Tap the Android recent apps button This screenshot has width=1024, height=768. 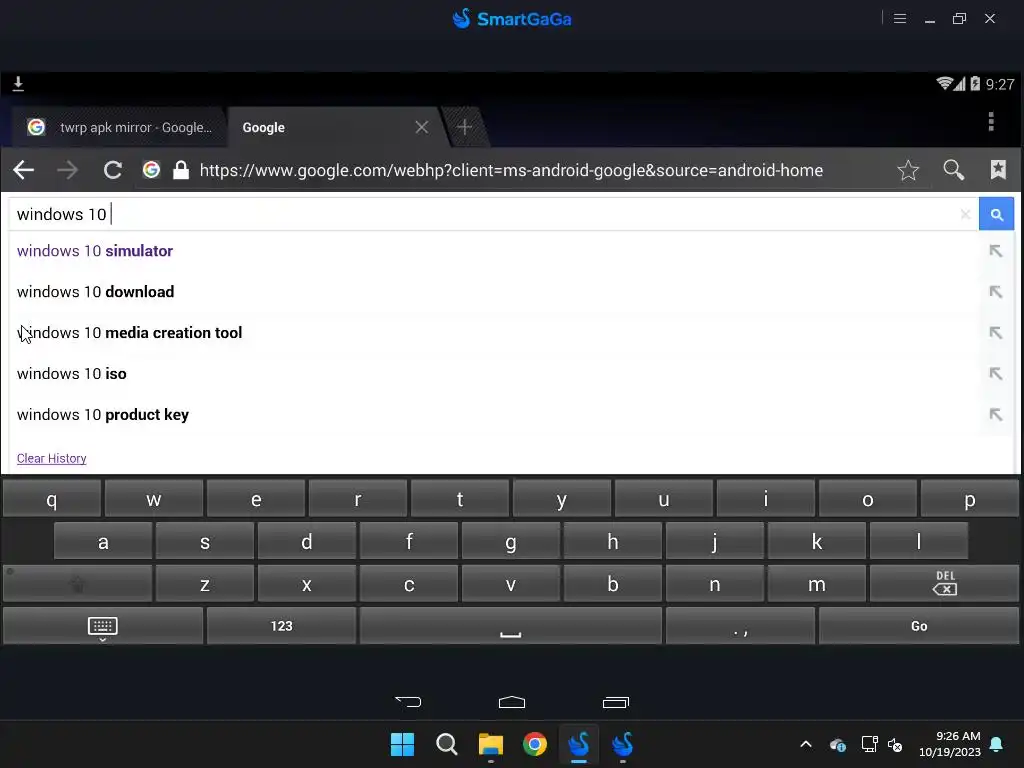click(x=615, y=702)
